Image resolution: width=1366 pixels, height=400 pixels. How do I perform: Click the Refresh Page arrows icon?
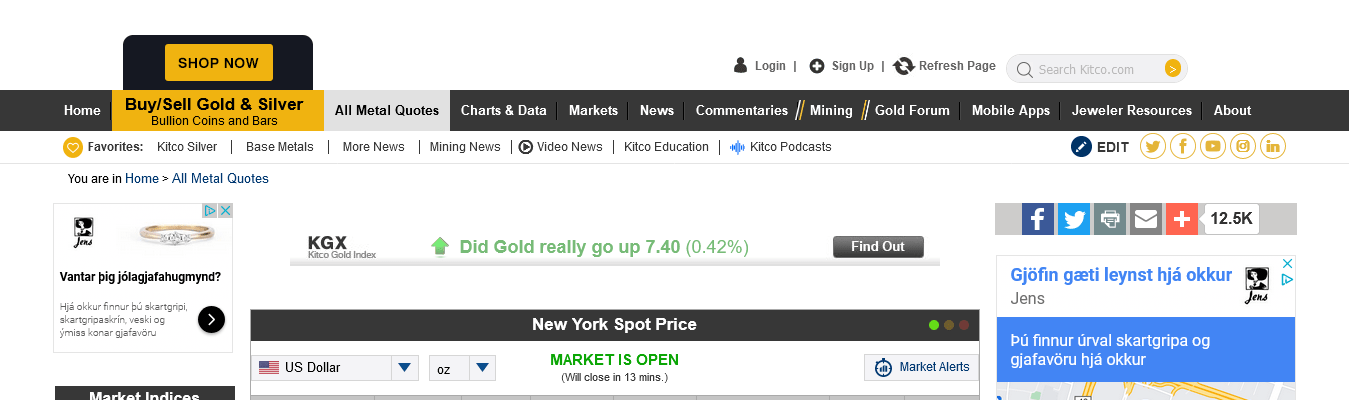(904, 66)
